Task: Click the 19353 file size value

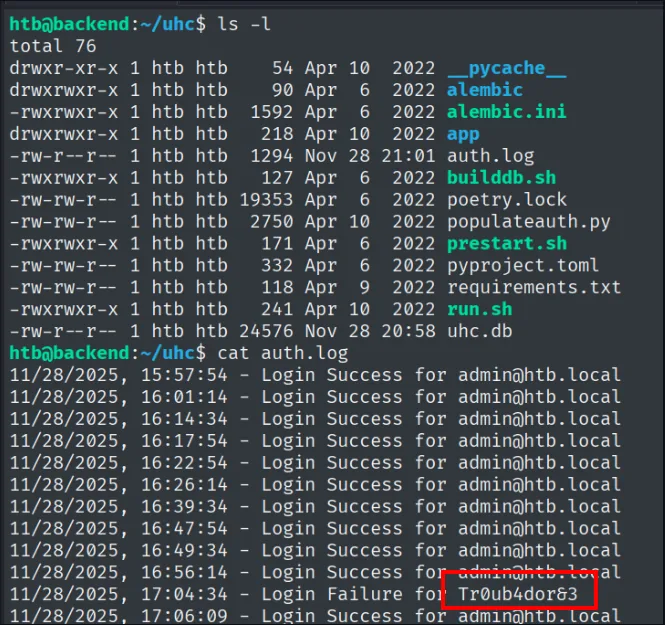Action: click(x=266, y=200)
